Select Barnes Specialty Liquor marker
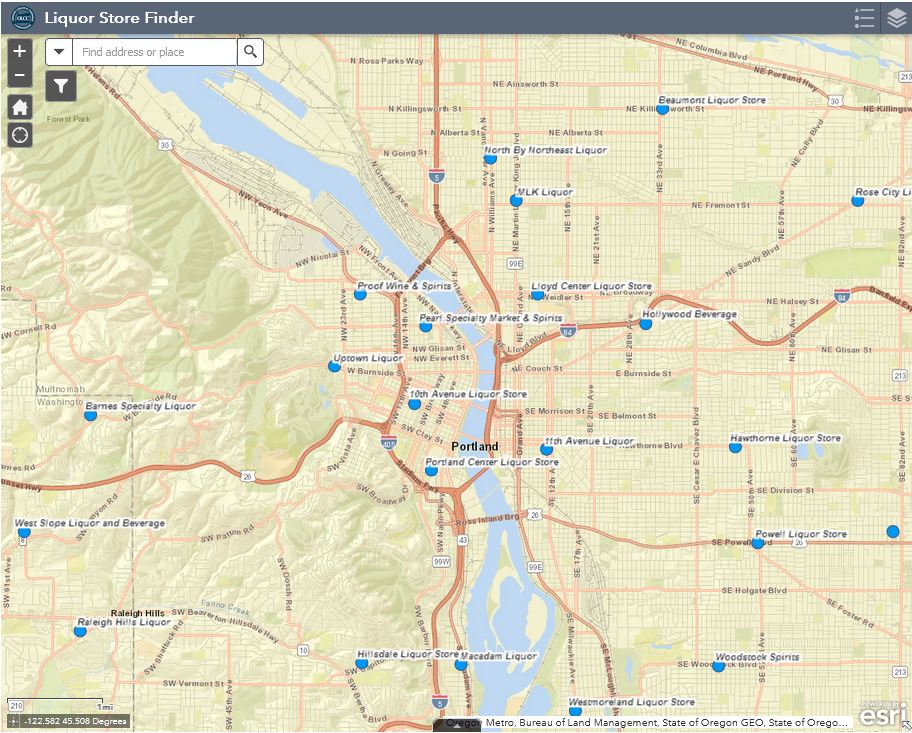 coord(90,415)
